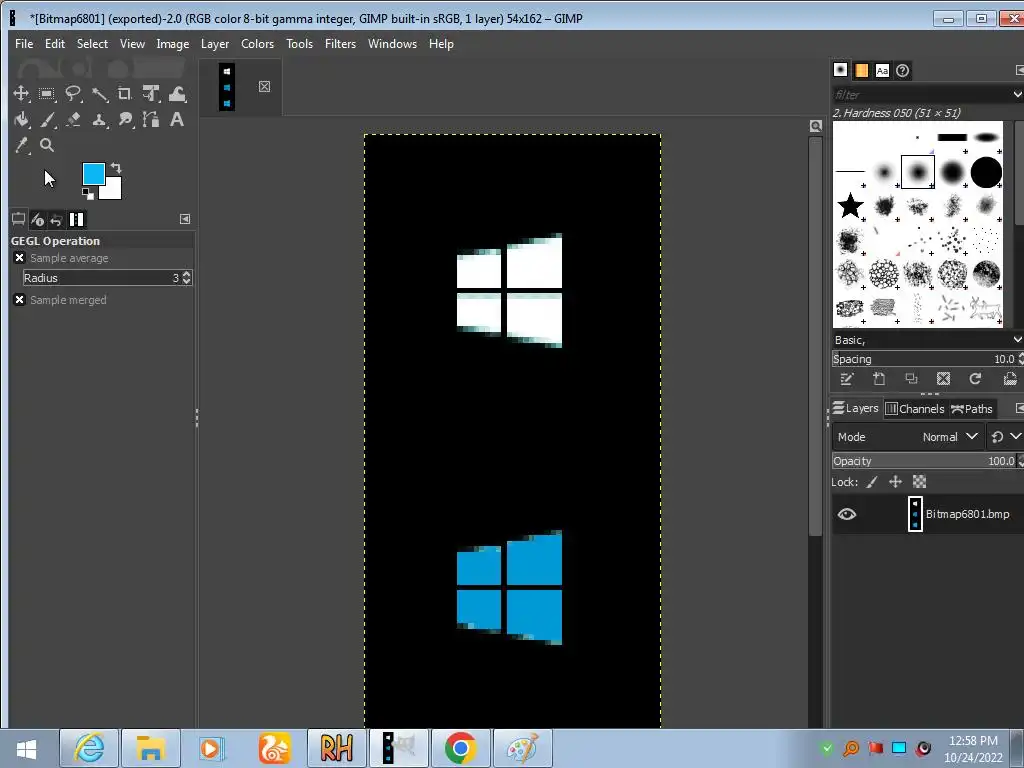Open the Tool Options tab

tap(18, 219)
